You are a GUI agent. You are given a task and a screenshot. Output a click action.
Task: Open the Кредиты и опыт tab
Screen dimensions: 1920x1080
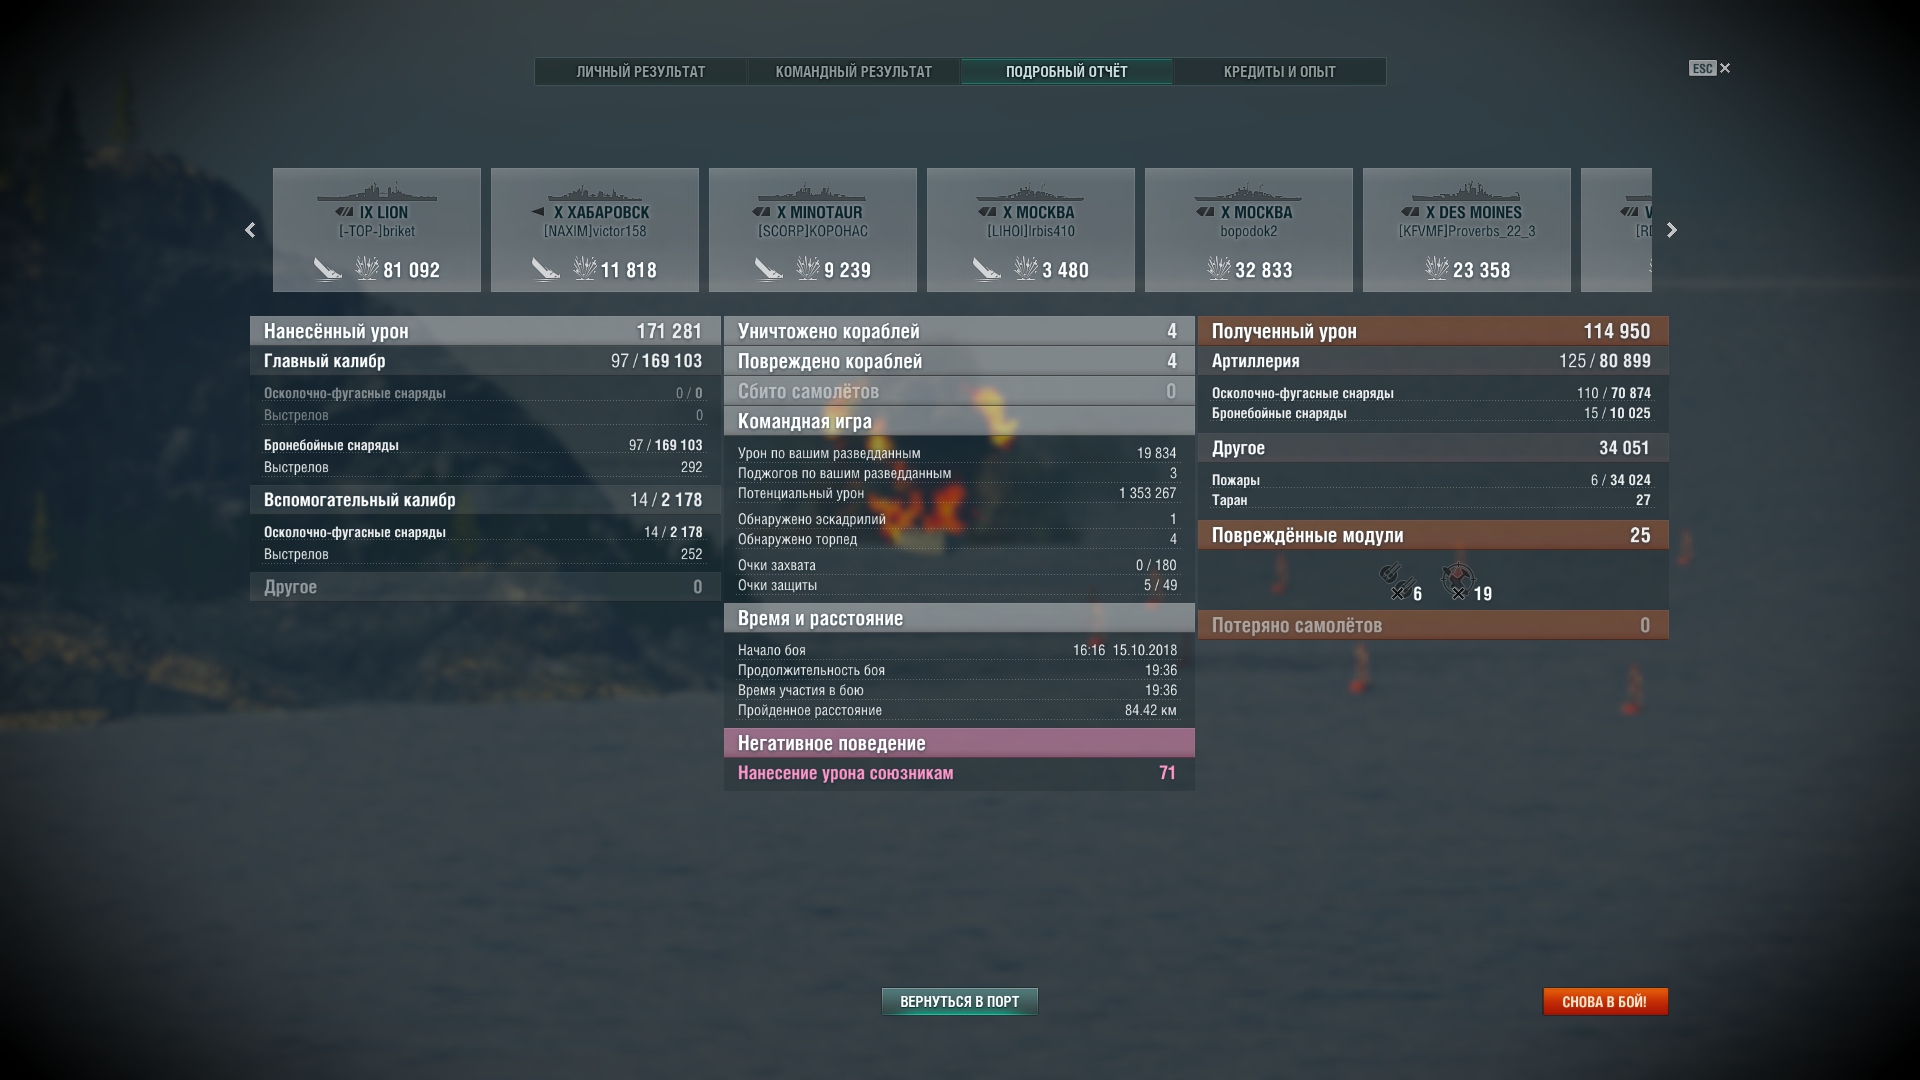(x=1280, y=72)
